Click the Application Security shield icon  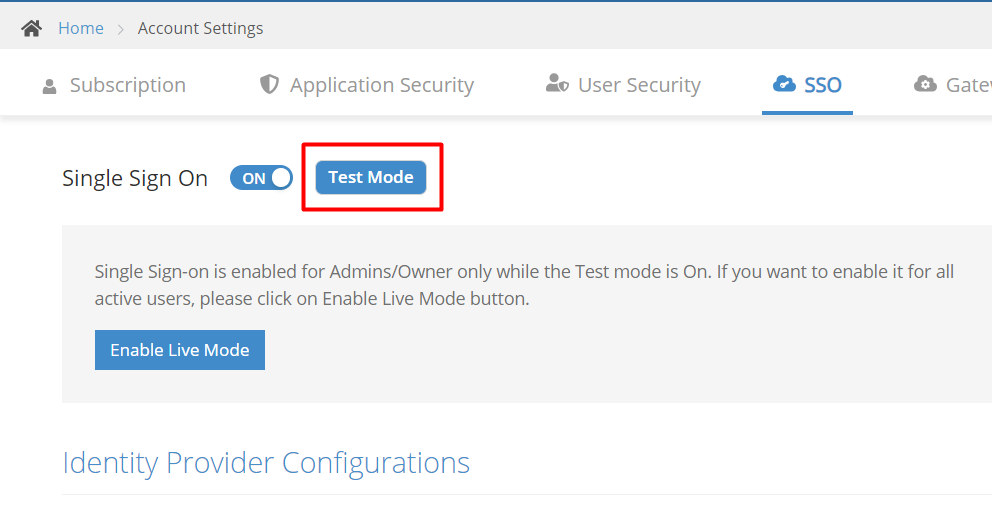click(269, 84)
